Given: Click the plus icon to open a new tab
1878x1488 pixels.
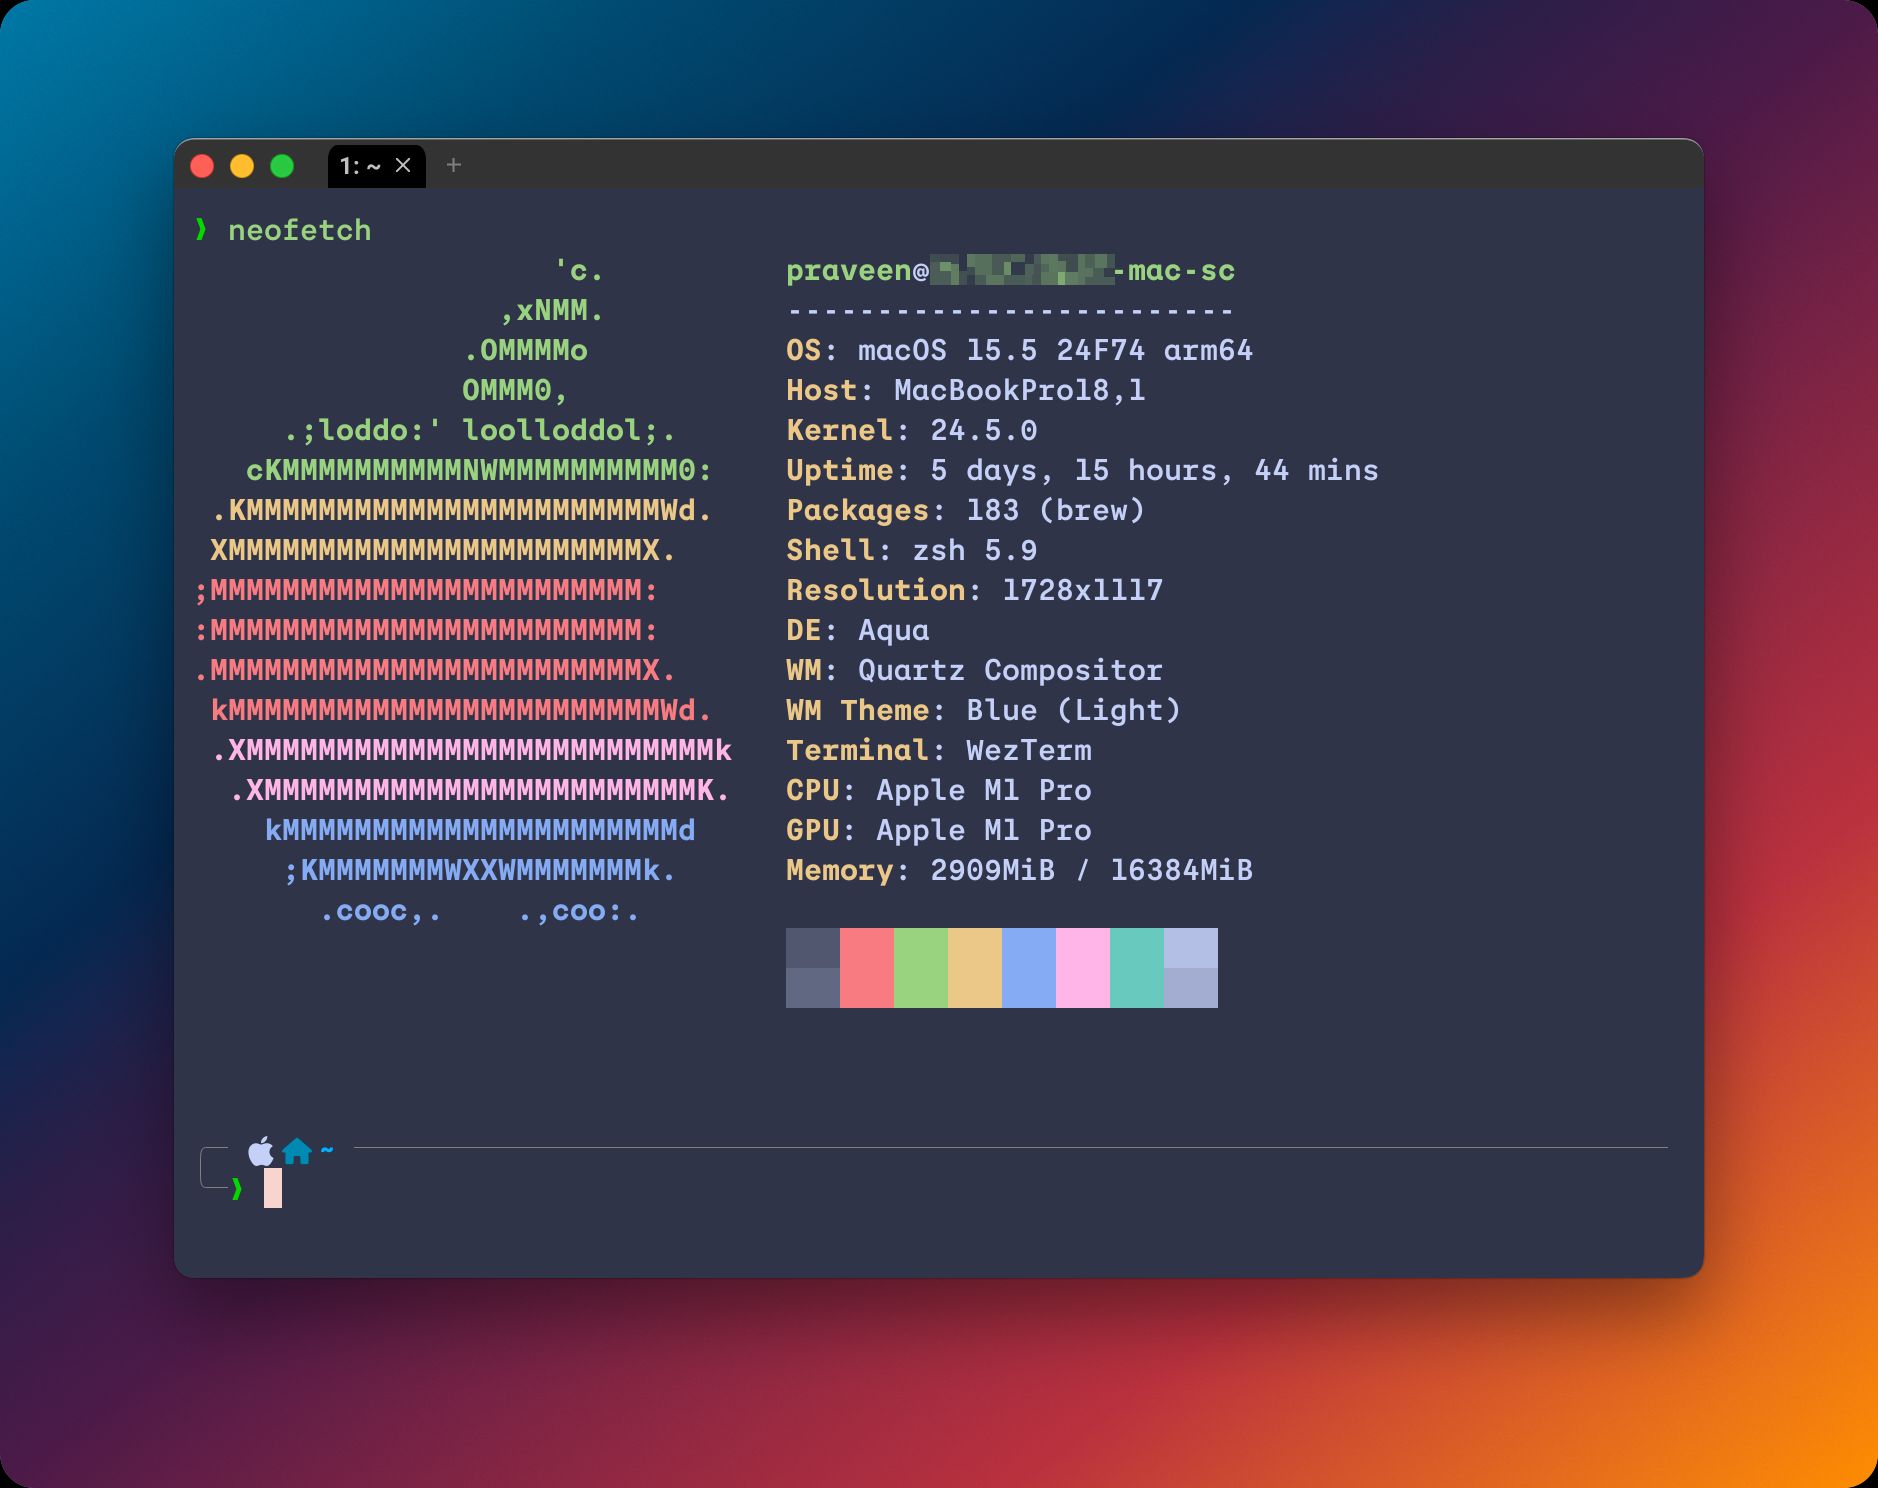Looking at the screenshot, I should pos(456,166).
